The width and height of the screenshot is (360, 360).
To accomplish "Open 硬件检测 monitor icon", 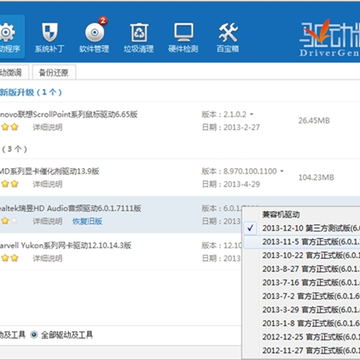I will [183, 32].
